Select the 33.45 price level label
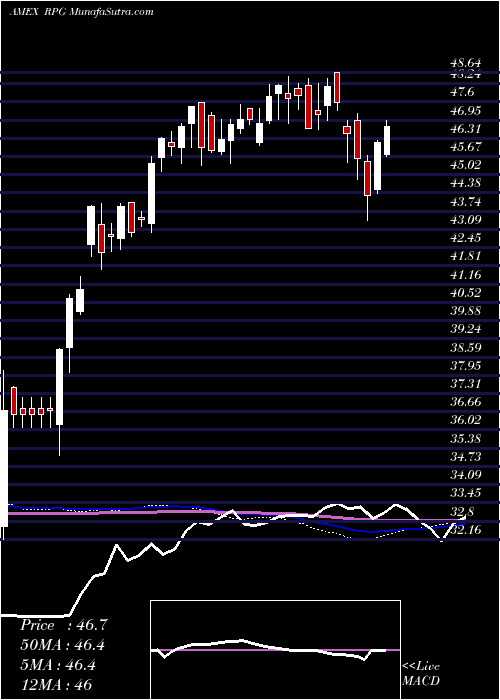Screen dimensions: 500x700 pos(465,493)
